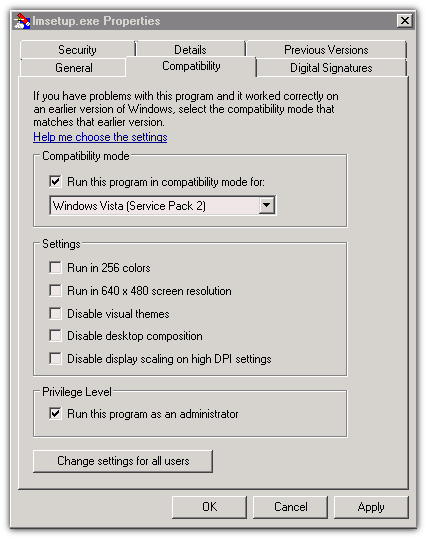This screenshot has width=427, height=539.
Task: Confirm with the OK button
Action: click(x=209, y=507)
